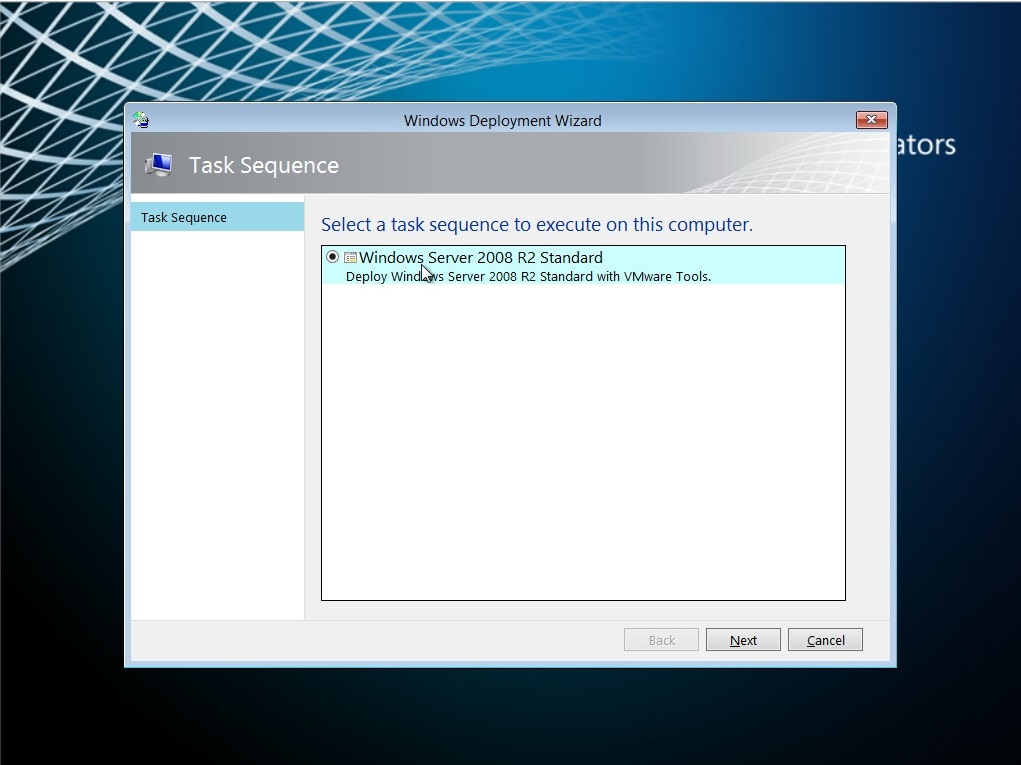Click the Next button
The height and width of the screenshot is (765, 1021).
click(x=743, y=640)
